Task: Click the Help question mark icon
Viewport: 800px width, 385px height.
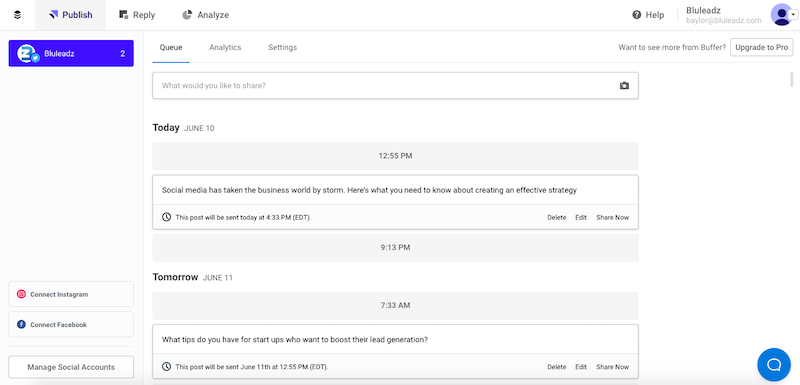Action: 636,15
